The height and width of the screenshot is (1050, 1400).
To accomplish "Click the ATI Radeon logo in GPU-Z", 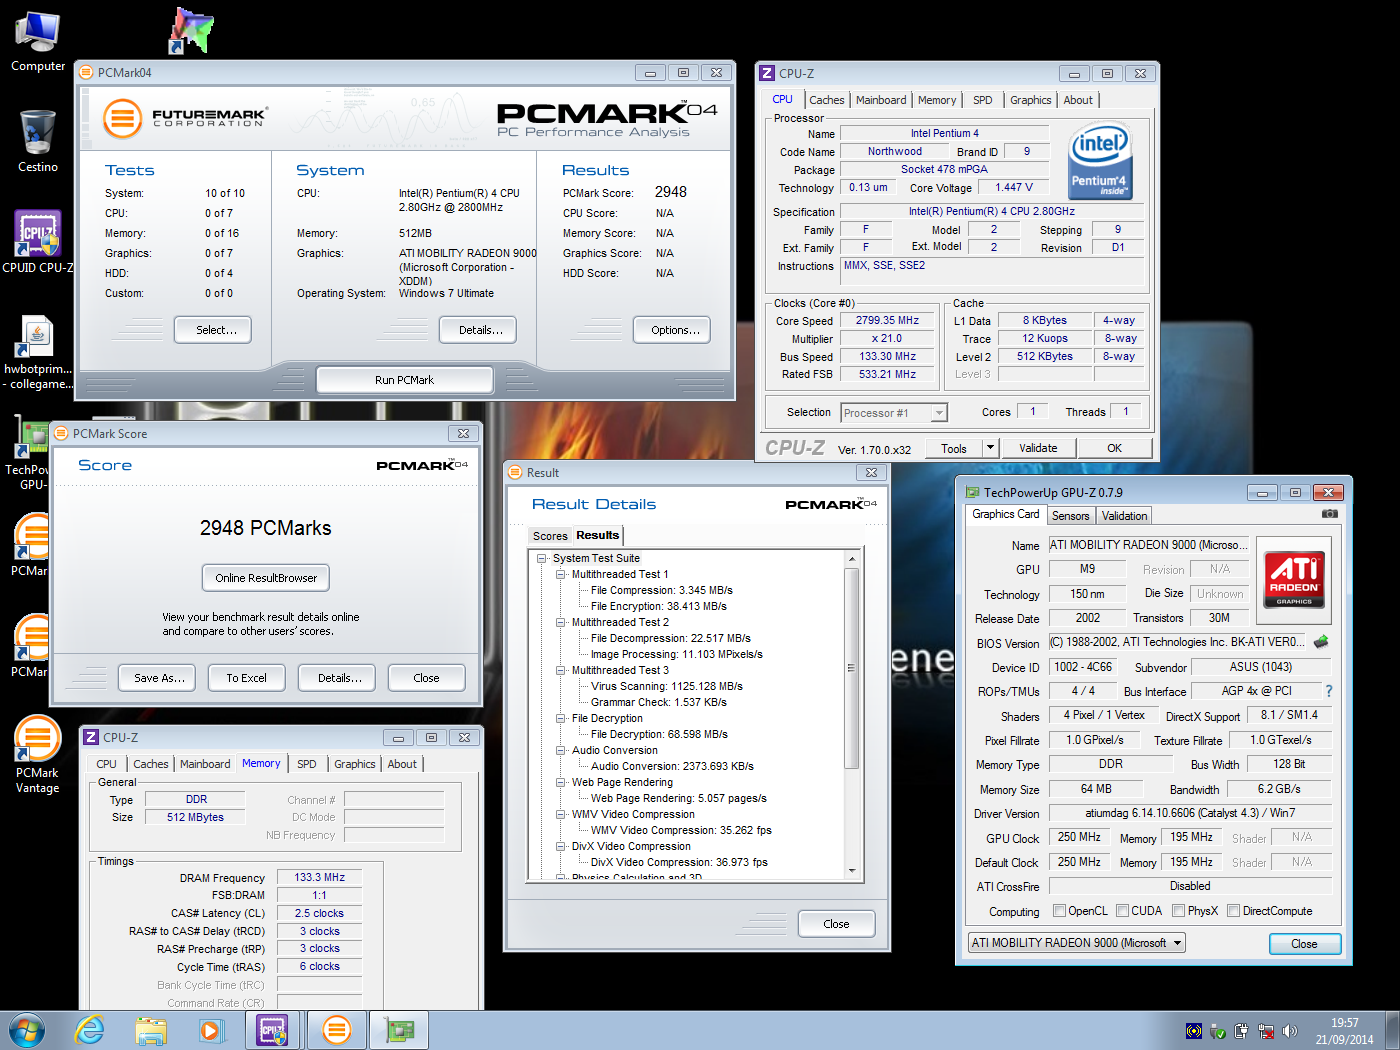I will point(1294,579).
